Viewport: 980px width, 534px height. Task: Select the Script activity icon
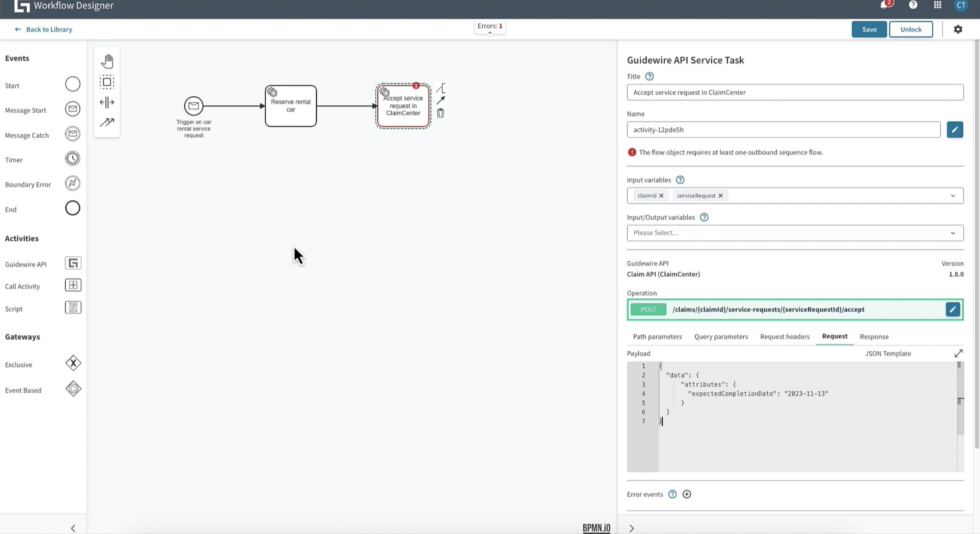coord(73,308)
